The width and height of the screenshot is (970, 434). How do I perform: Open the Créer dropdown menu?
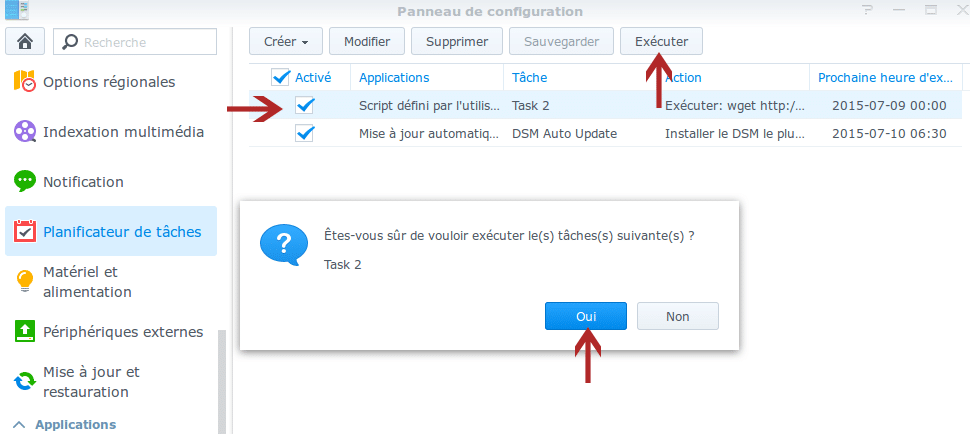tap(286, 41)
